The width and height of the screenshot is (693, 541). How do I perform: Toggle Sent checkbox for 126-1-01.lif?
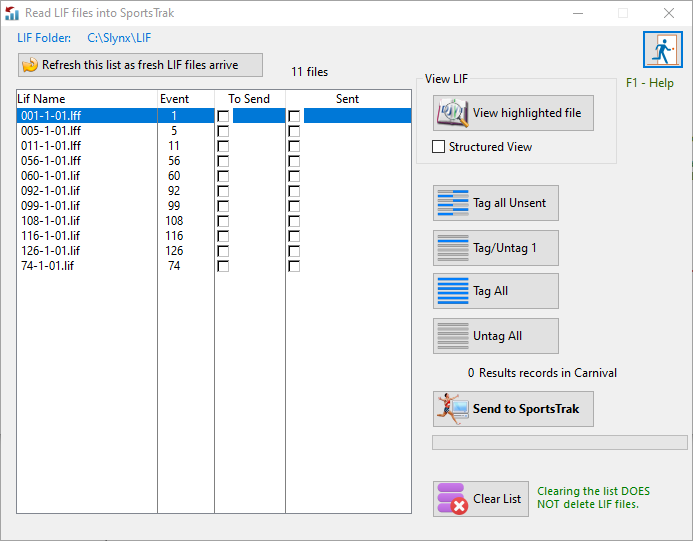(x=294, y=251)
